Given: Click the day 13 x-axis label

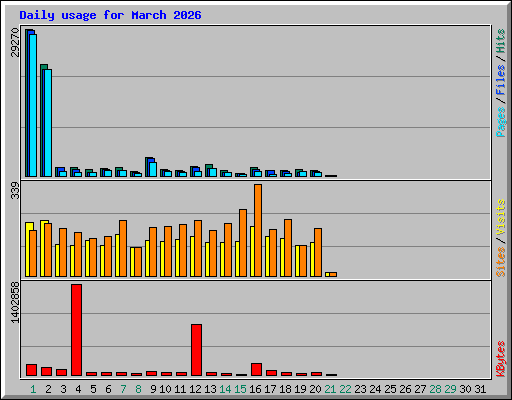Looking at the screenshot, I should [210, 389].
